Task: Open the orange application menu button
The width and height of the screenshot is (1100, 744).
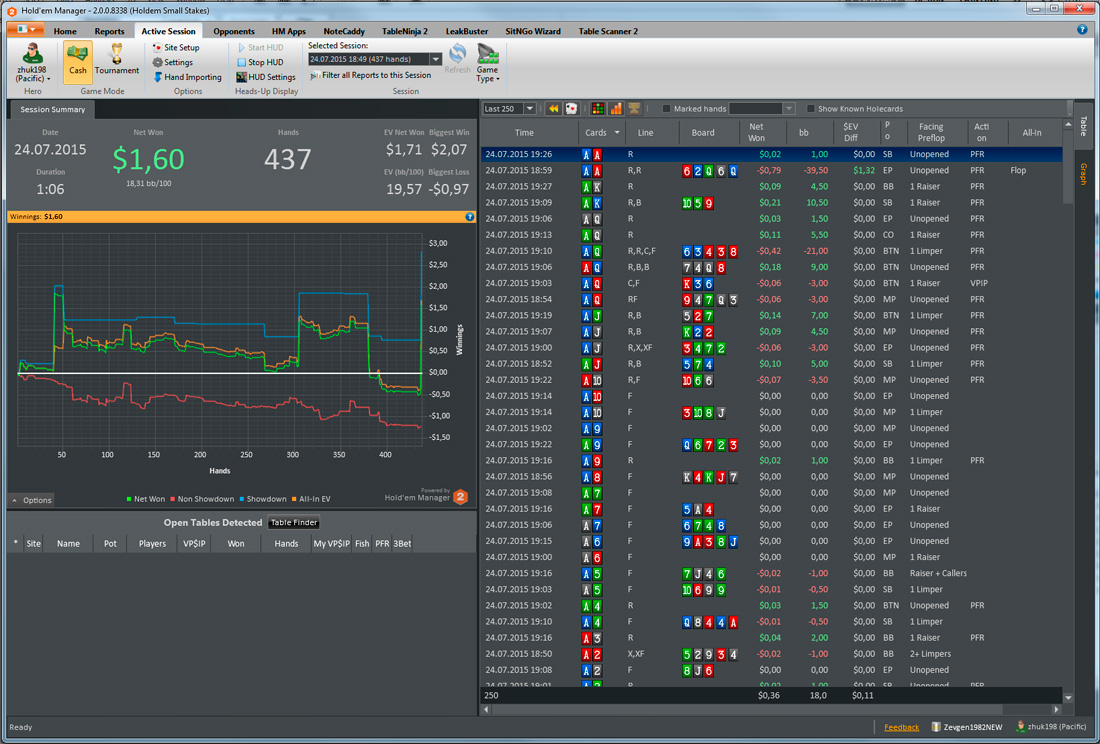Action: pos(26,29)
